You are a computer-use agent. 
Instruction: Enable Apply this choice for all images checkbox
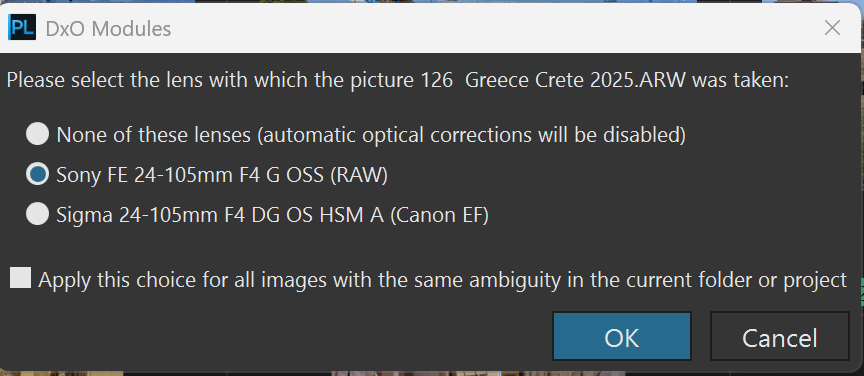[x=21, y=278]
